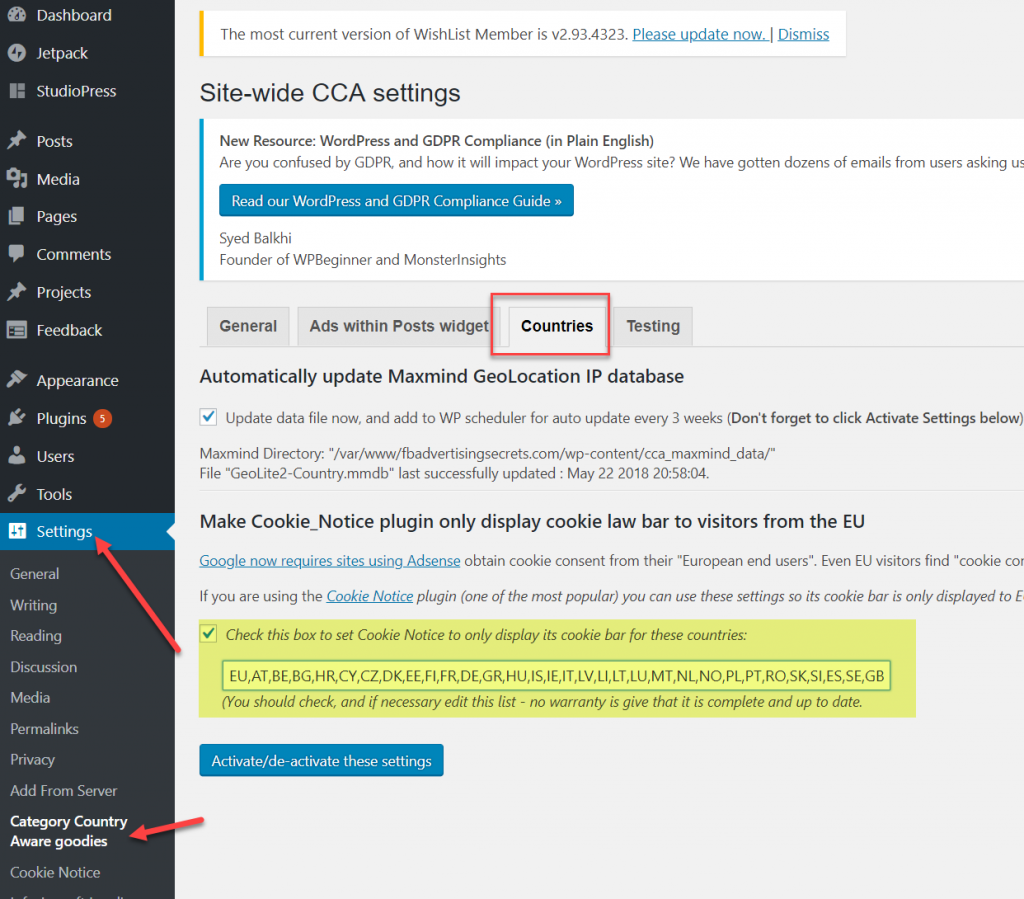Click the Maxmind Directory path text
The width and height of the screenshot is (1024, 899).
(x=487, y=453)
